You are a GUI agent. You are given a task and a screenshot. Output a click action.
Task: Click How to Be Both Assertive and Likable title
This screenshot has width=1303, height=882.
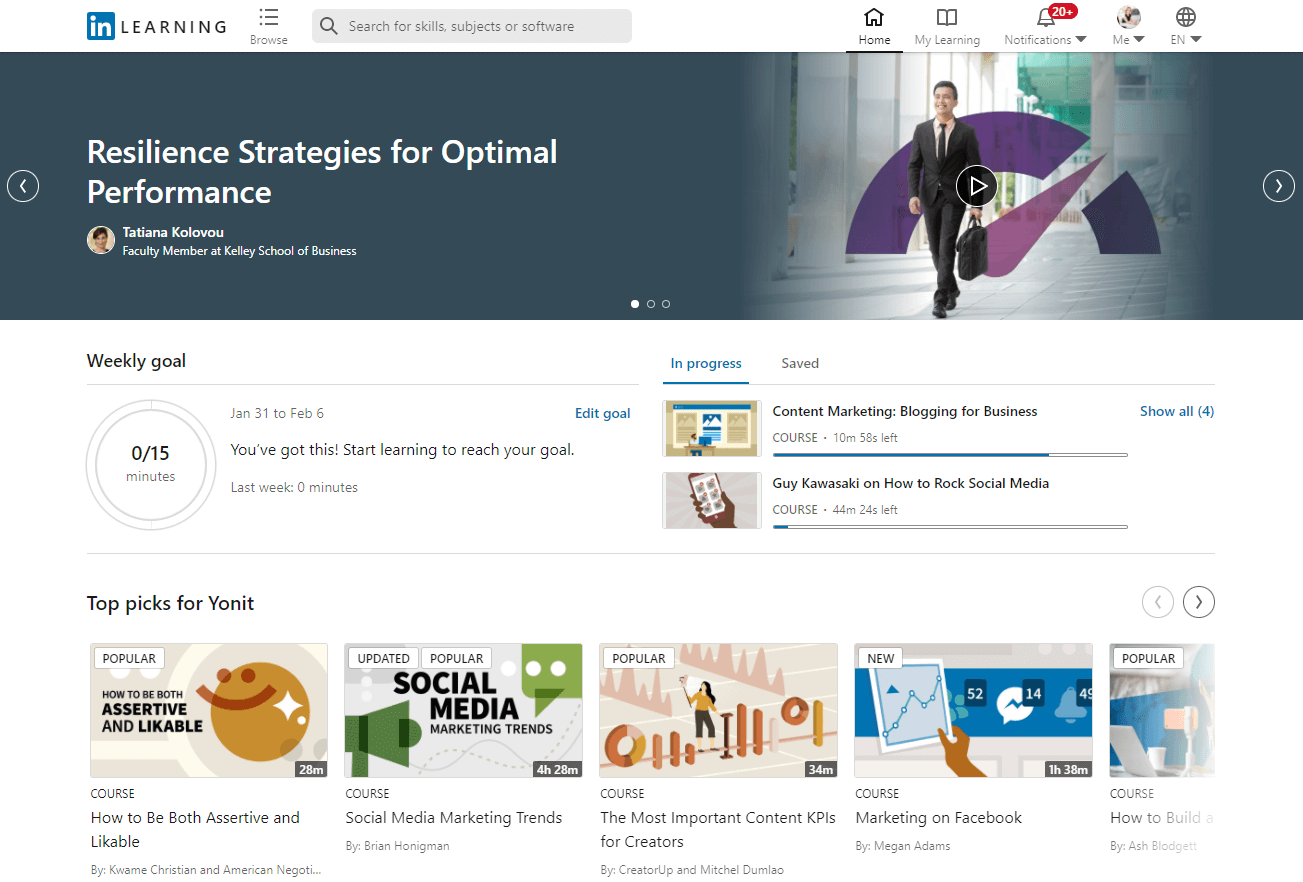tap(195, 829)
